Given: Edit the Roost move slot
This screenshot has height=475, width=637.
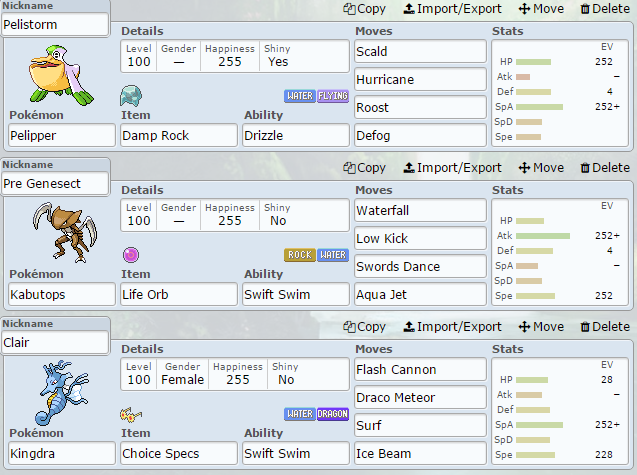Looking at the screenshot, I should click(420, 107).
